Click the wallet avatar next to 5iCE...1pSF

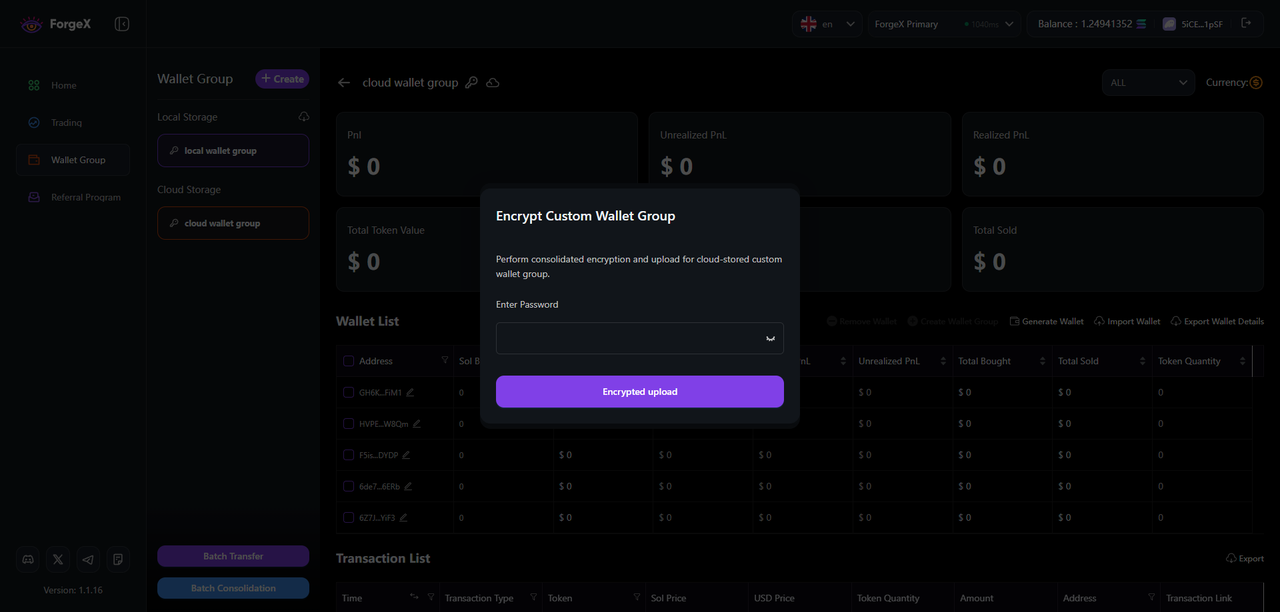pyautogui.click(x=1169, y=24)
